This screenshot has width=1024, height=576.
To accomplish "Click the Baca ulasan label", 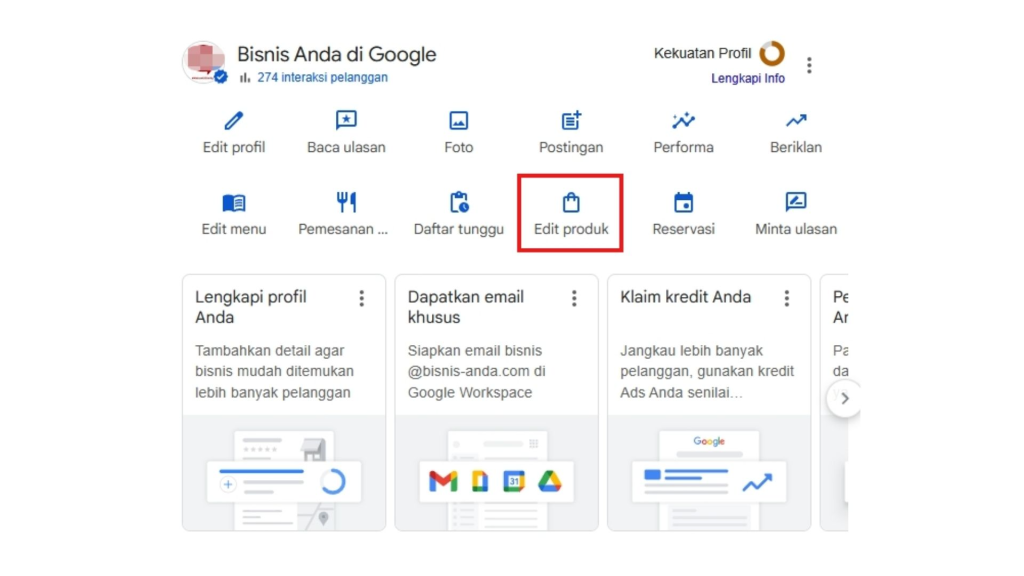I will coord(346,148).
